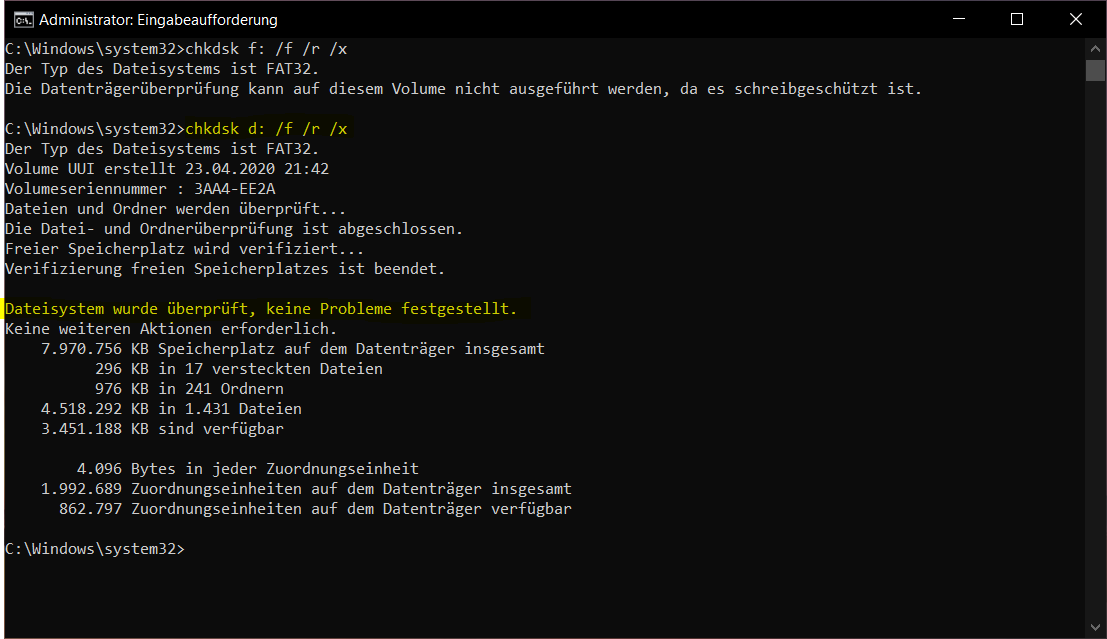Minimize the Eingabeaufforderung window
The image size is (1107, 639).
point(961,19)
